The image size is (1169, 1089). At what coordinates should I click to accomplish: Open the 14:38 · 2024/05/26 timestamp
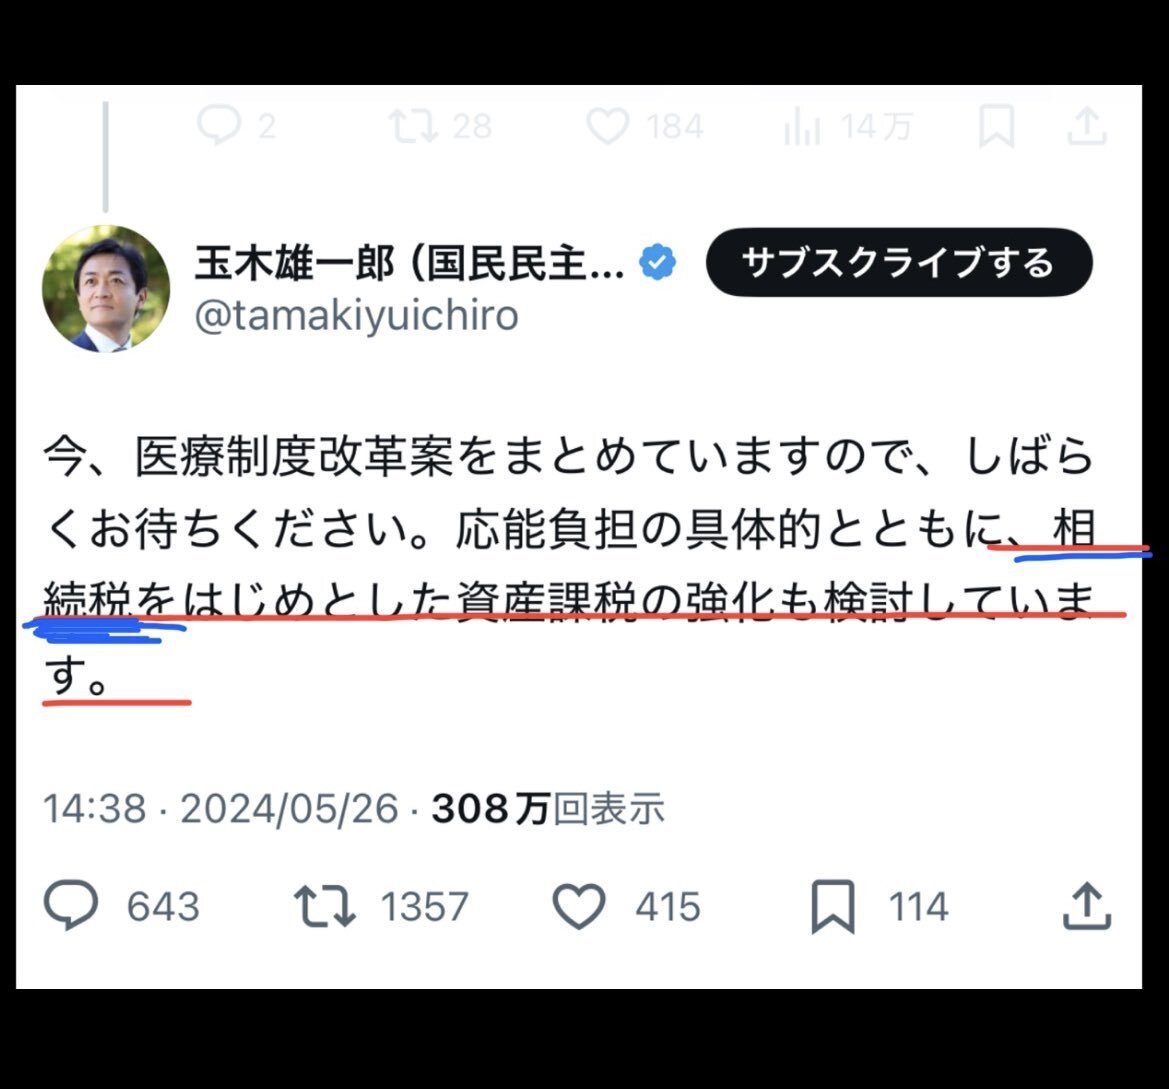[x=221, y=808]
